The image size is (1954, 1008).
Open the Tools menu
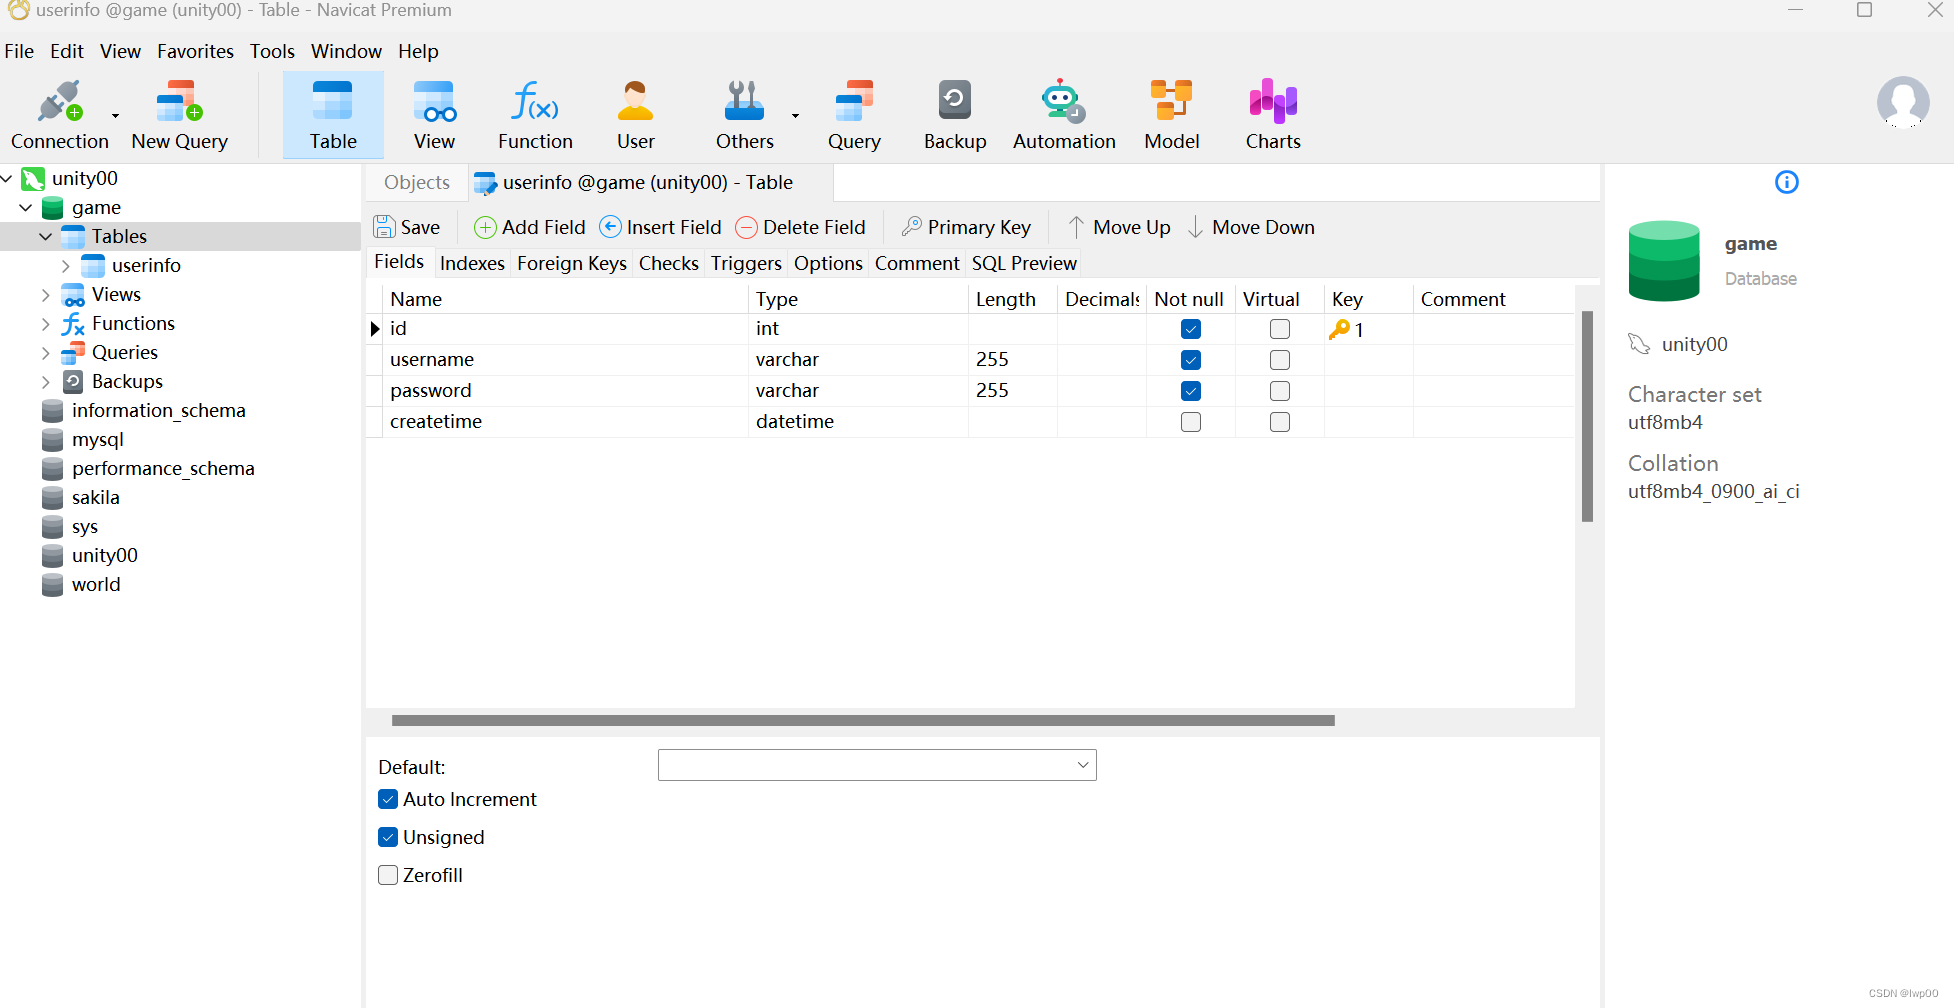tap(272, 51)
